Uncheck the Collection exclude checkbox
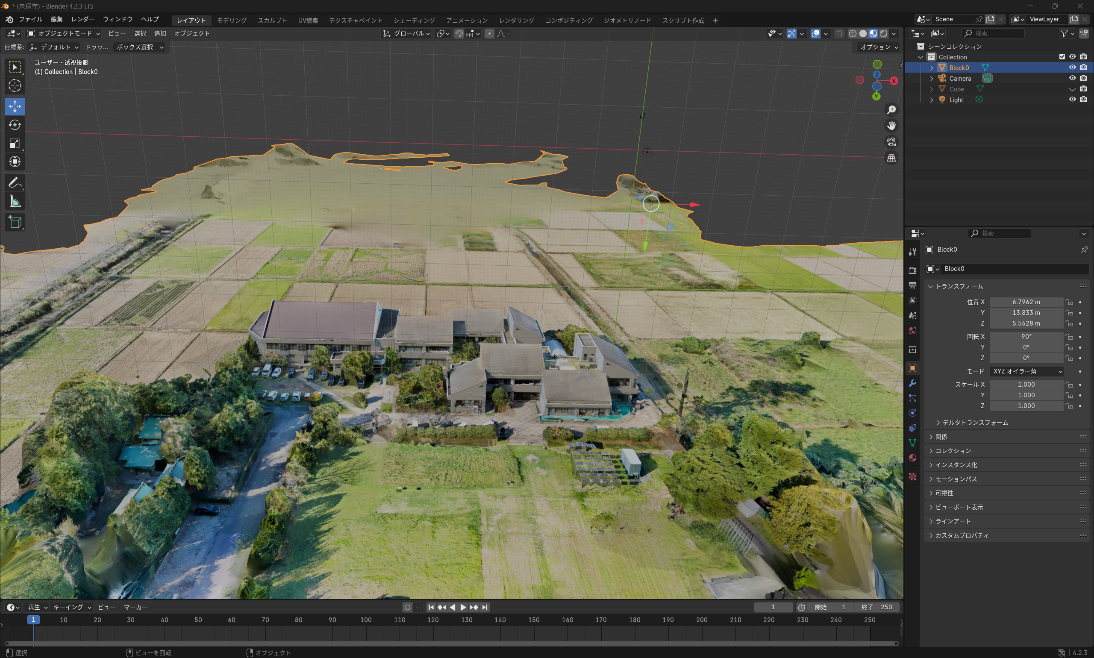 tap(1060, 57)
